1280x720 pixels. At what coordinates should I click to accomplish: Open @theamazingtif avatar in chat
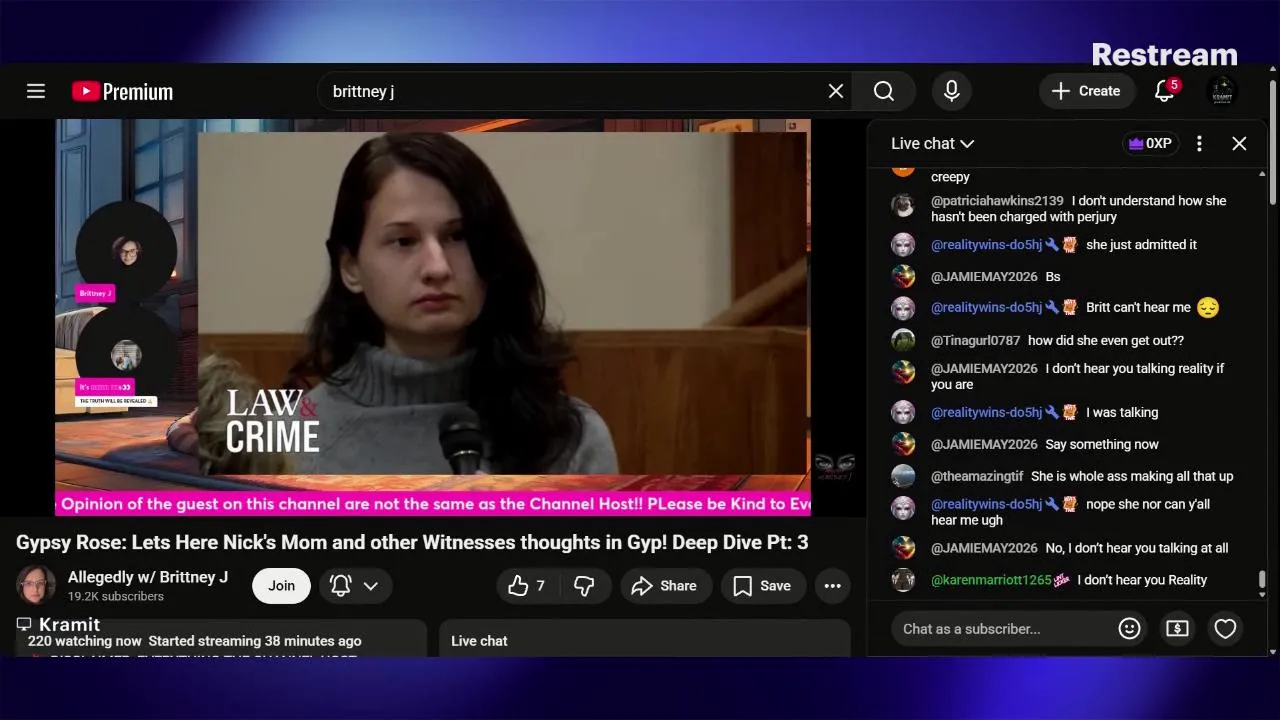pyautogui.click(x=903, y=476)
